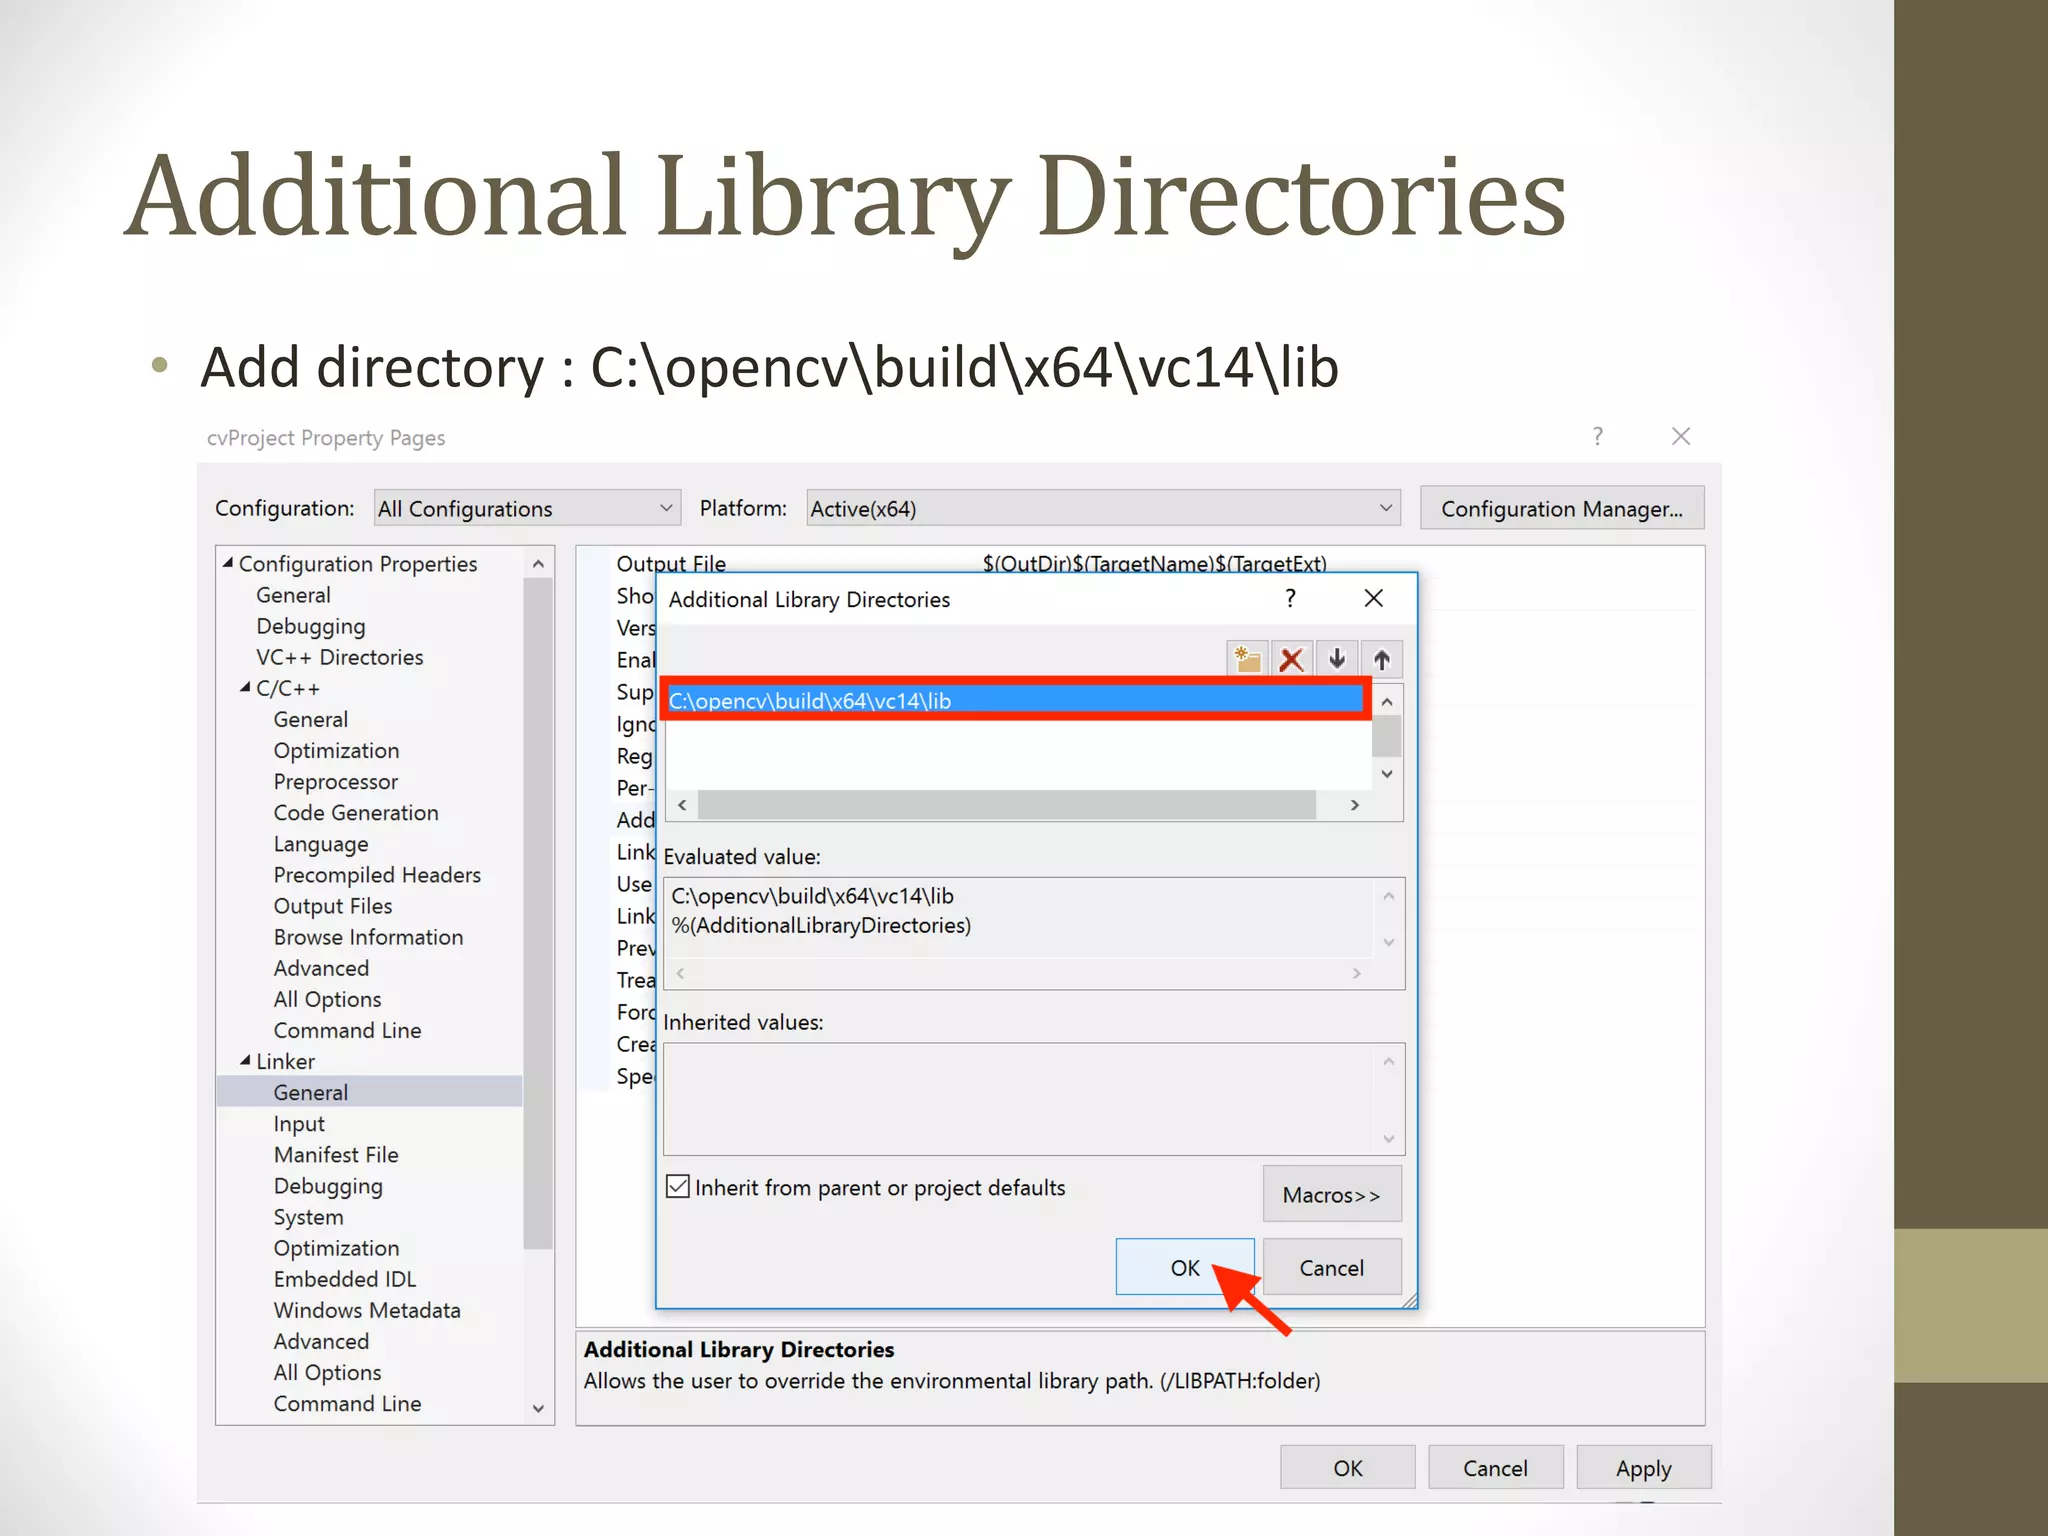Select Input under Linker
Viewport: 2048px width, 1536px height.
[x=299, y=1124]
